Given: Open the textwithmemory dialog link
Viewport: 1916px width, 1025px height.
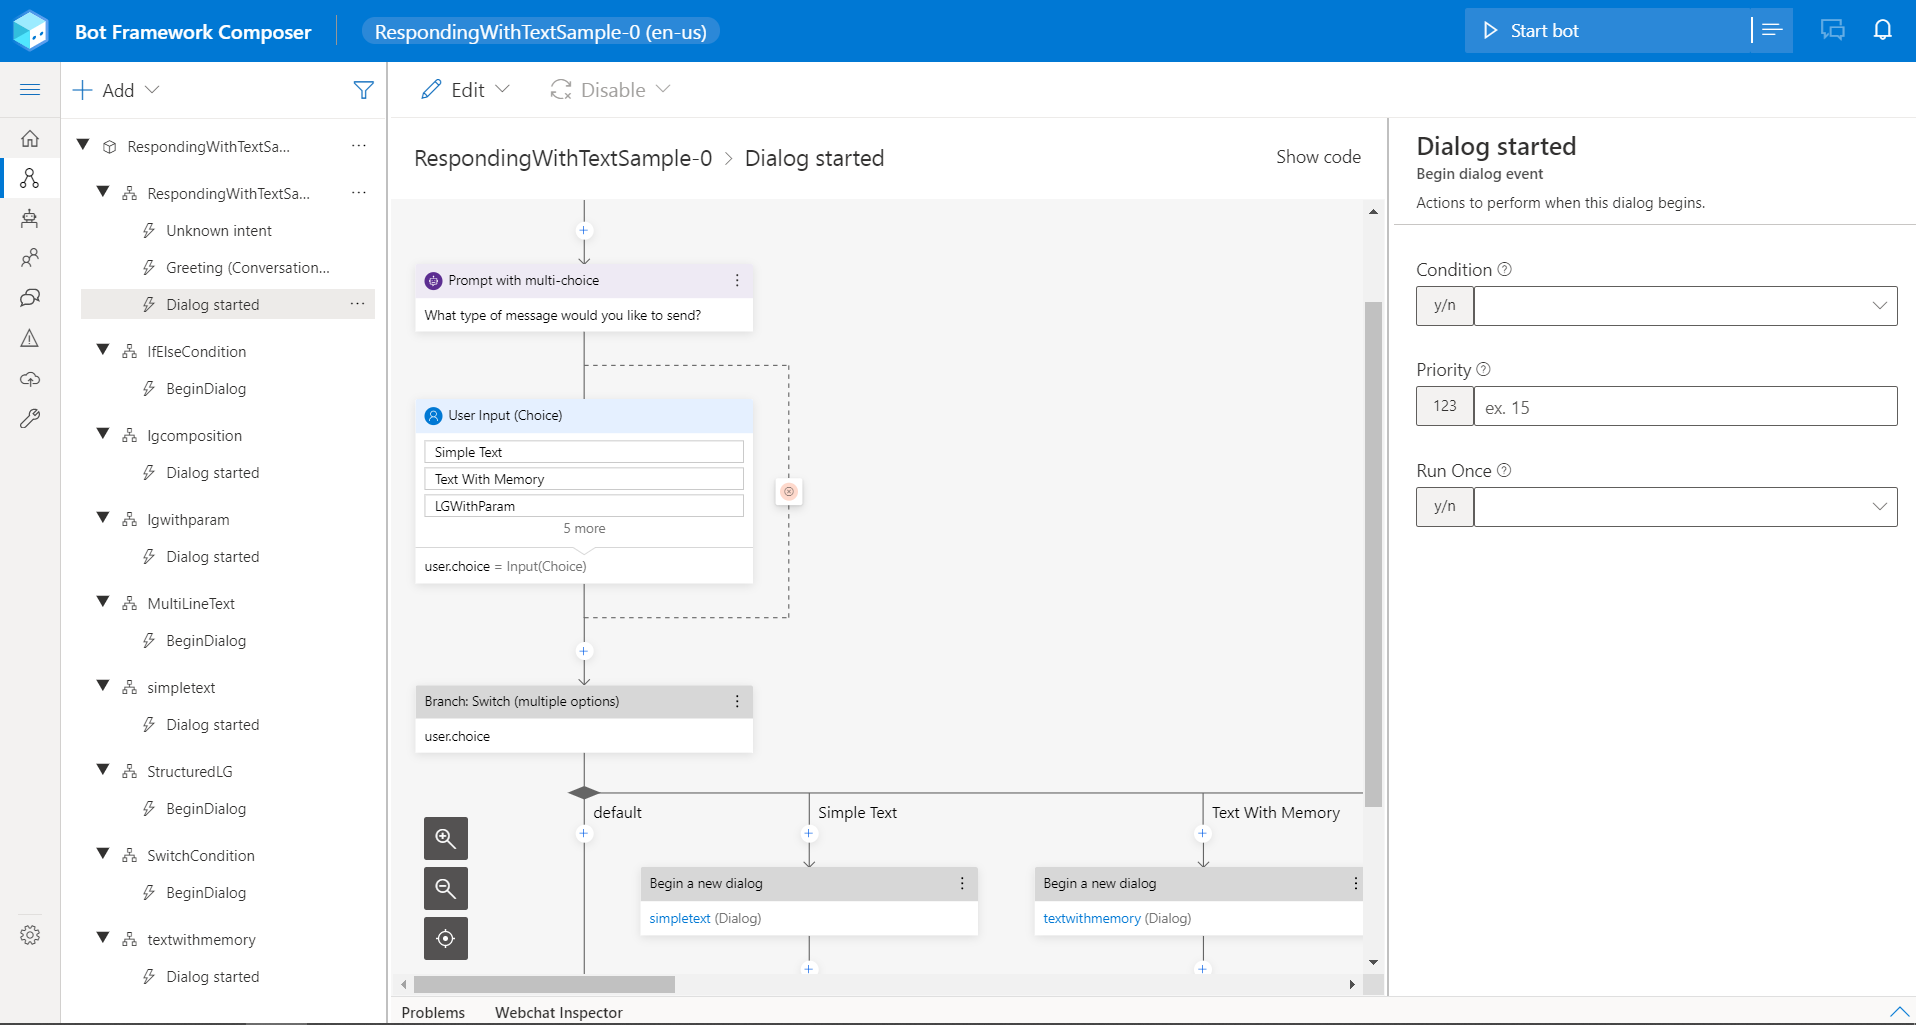Looking at the screenshot, I should [x=1092, y=918].
